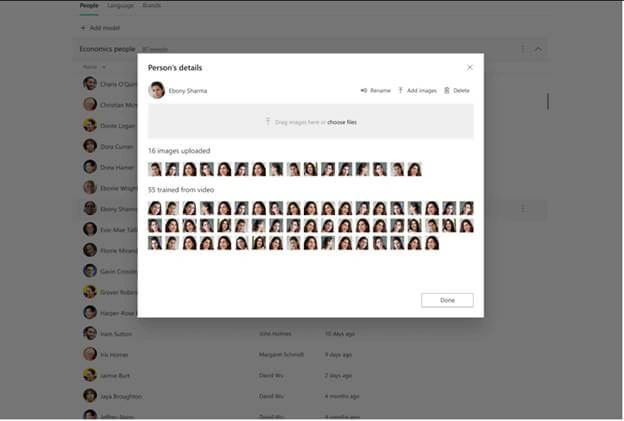The image size is (624, 421).
Task: Switch to the Brands tab
Action: [x=152, y=6]
